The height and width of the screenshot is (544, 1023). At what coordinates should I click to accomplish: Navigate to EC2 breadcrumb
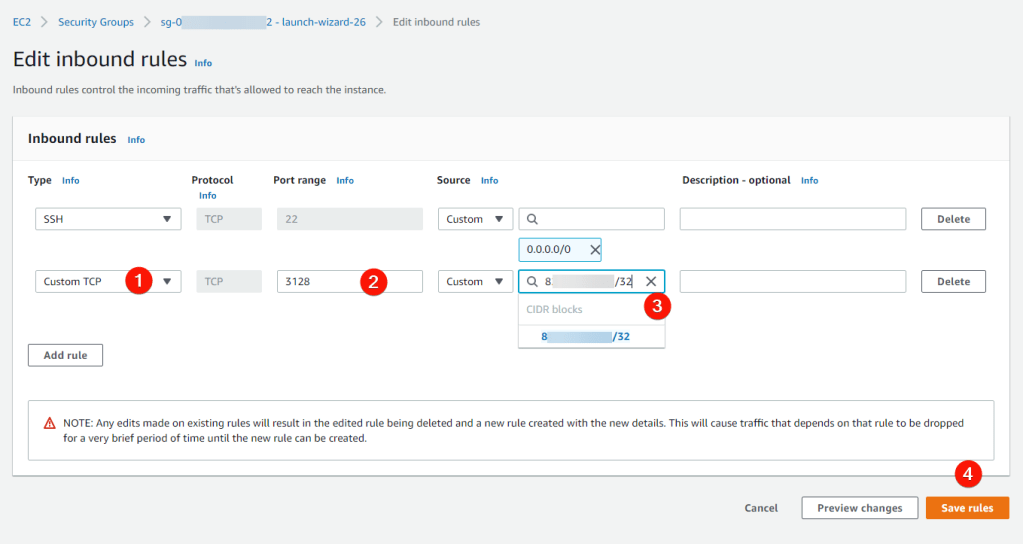coord(21,22)
